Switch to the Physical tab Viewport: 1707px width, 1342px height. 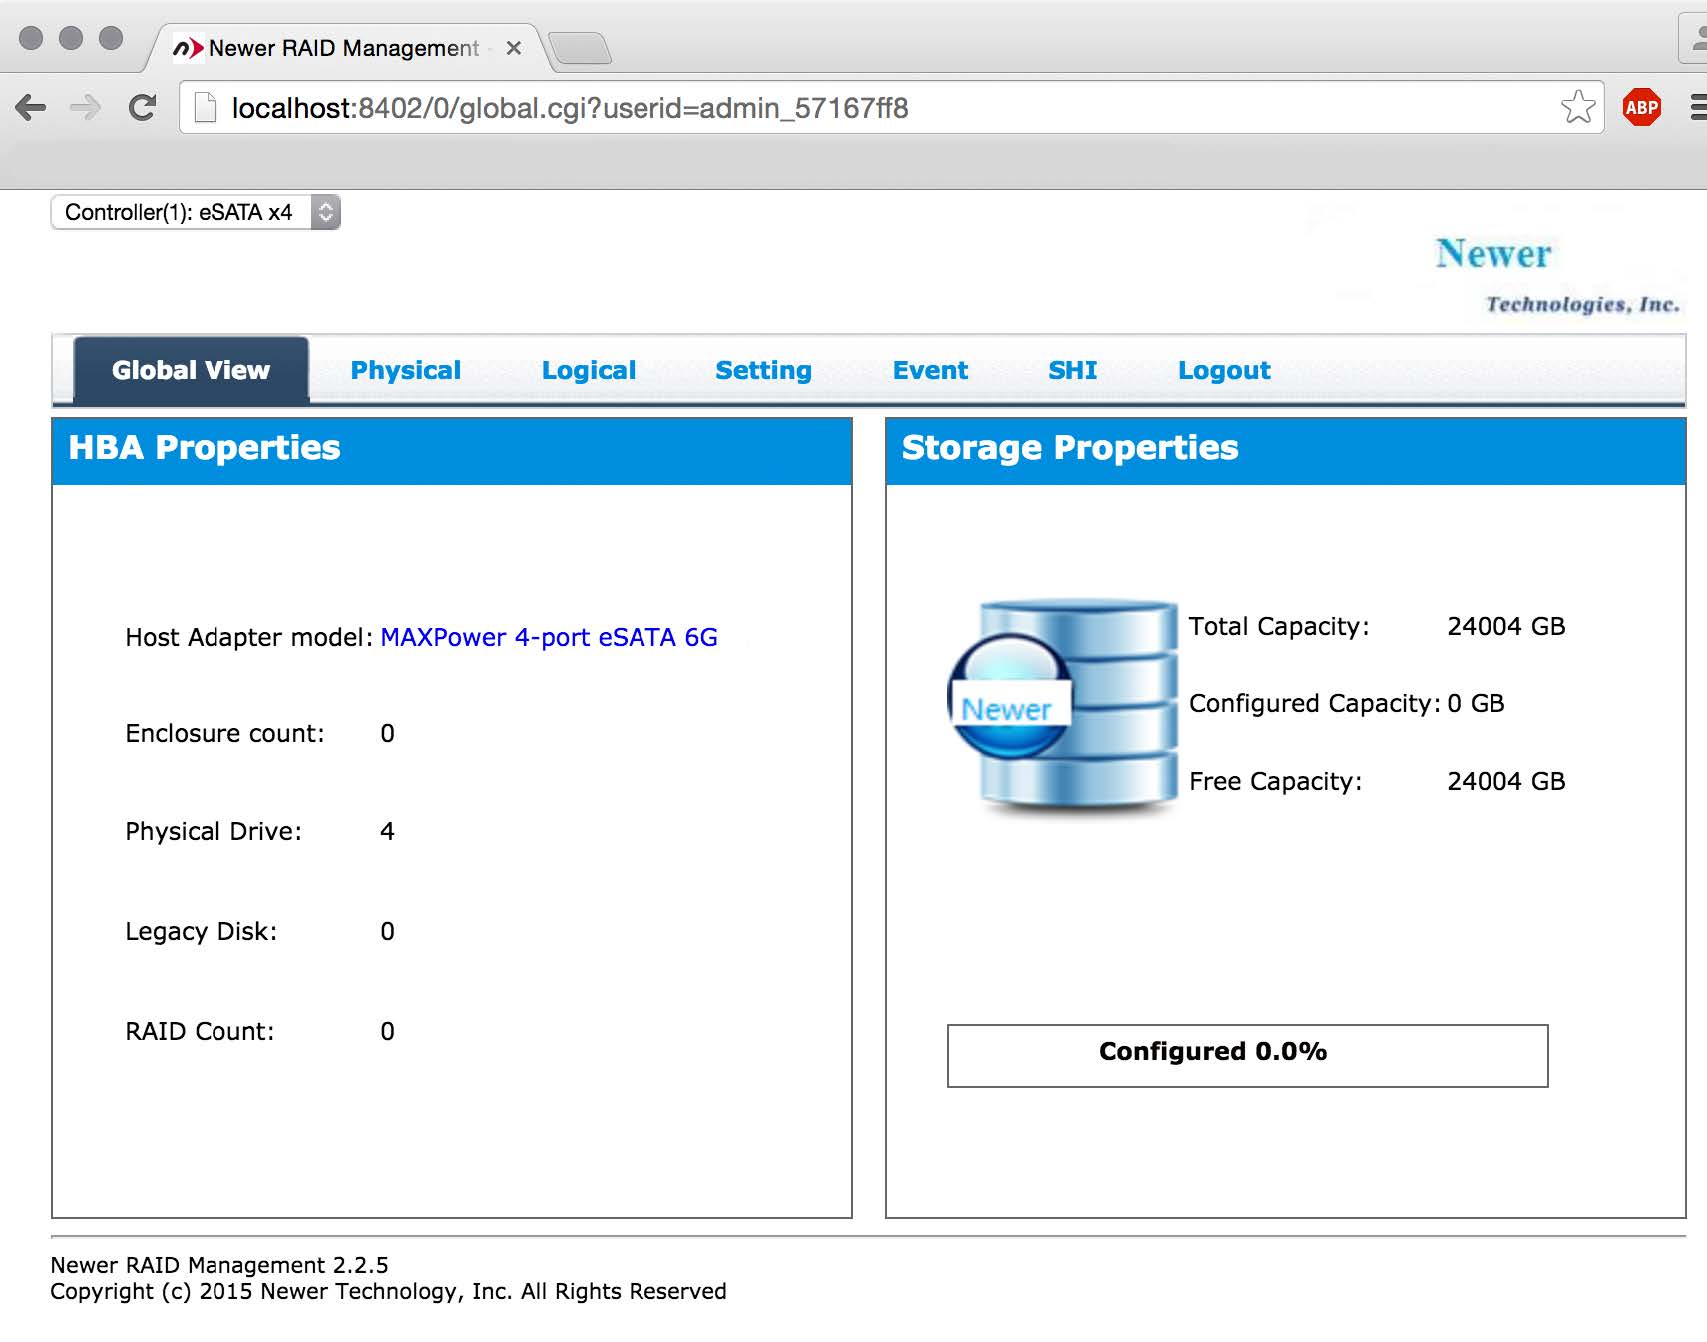[405, 370]
